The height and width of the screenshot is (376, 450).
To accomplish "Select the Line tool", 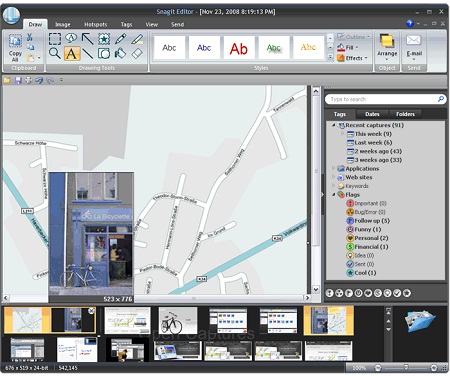I will (87, 53).
